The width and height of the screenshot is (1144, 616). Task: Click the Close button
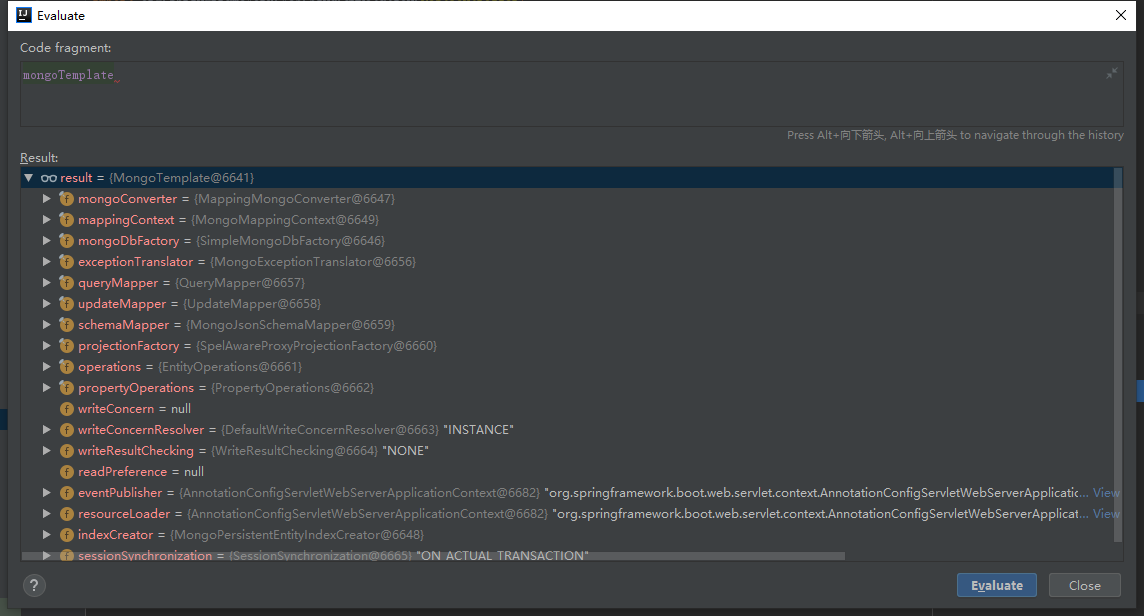pos(1084,586)
